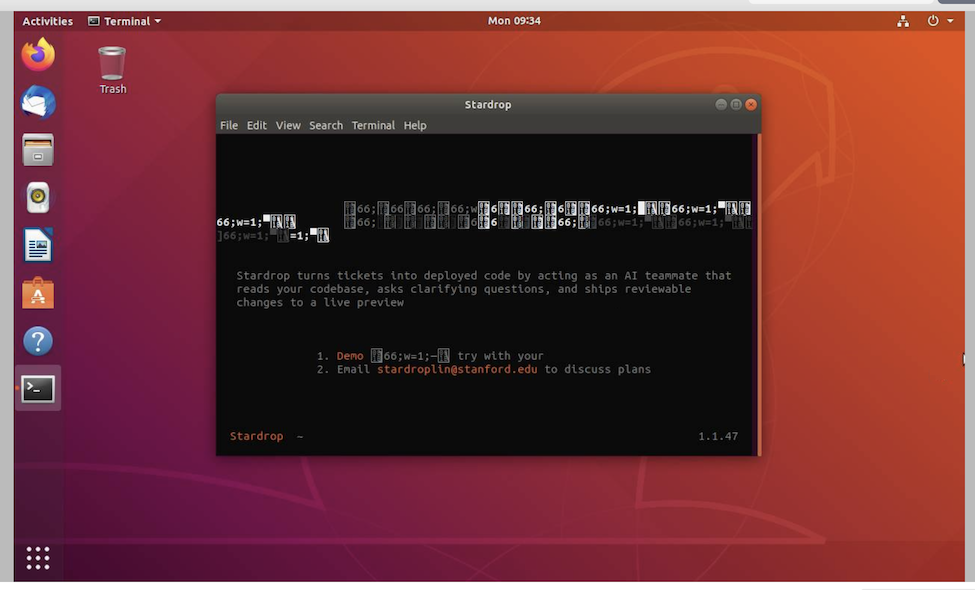Open the Files manager in the dock
The width and height of the screenshot is (975, 590).
click(38, 150)
